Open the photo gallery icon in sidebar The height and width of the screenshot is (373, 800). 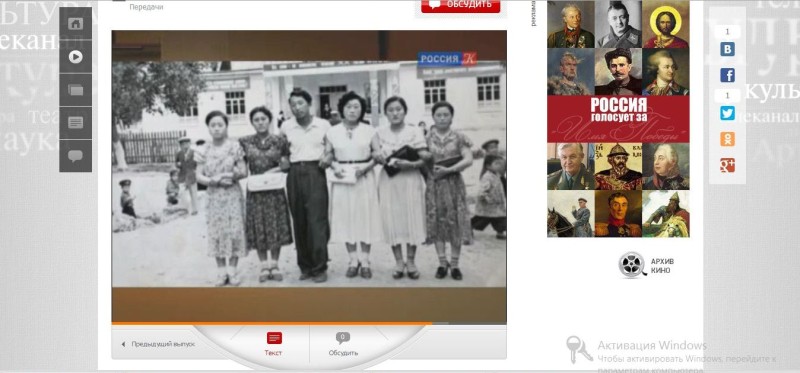pos(76,90)
